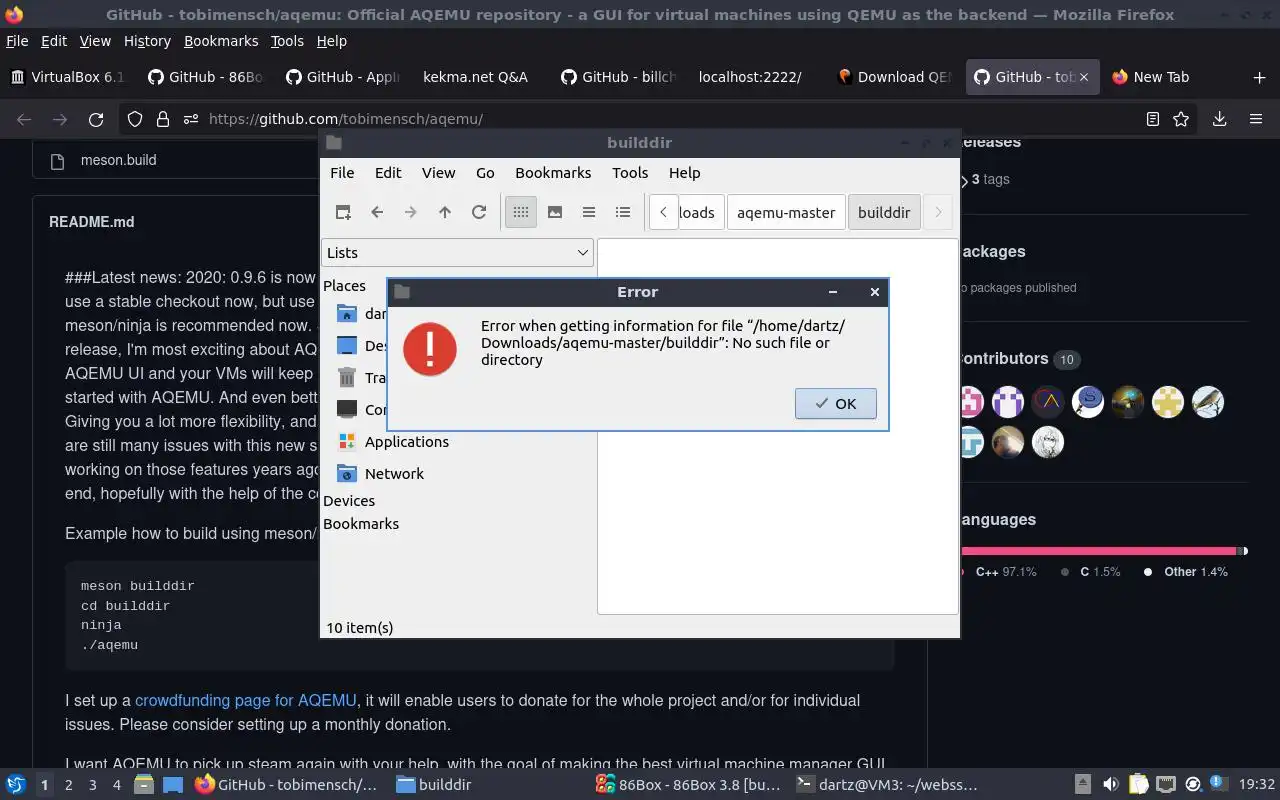
Task: Click OK in the Error dialog
Action: [x=836, y=404]
